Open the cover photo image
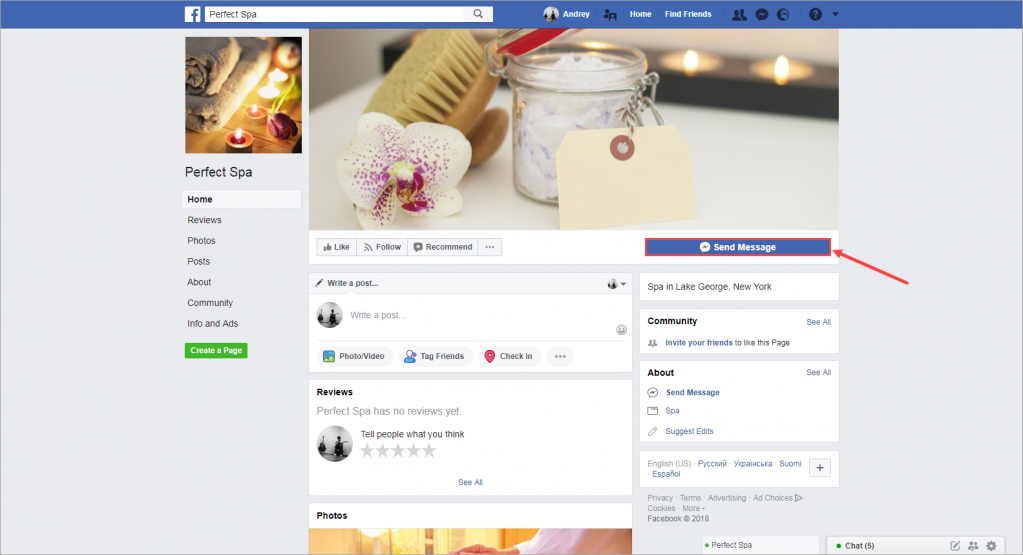Image resolution: width=1023 pixels, height=555 pixels. tap(573, 129)
